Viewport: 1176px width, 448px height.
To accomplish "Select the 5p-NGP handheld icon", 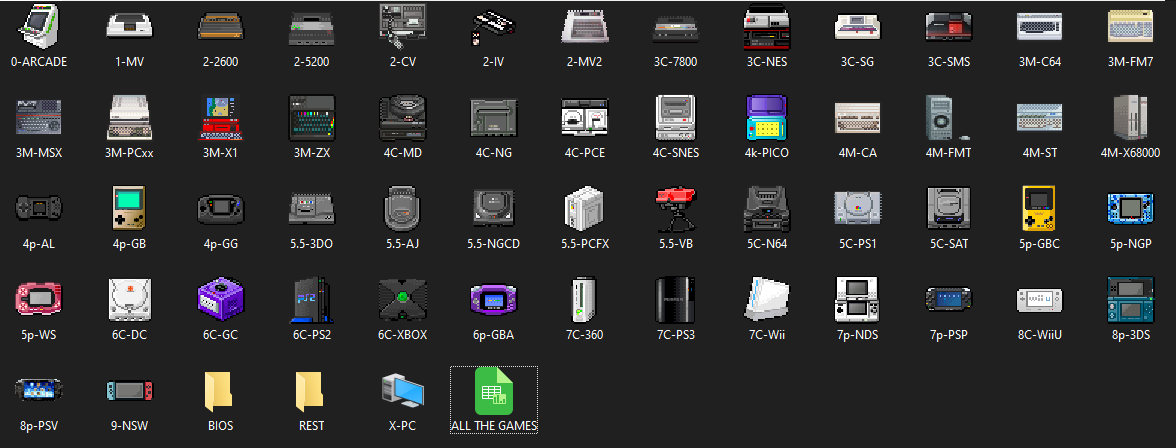I will (1130, 209).
